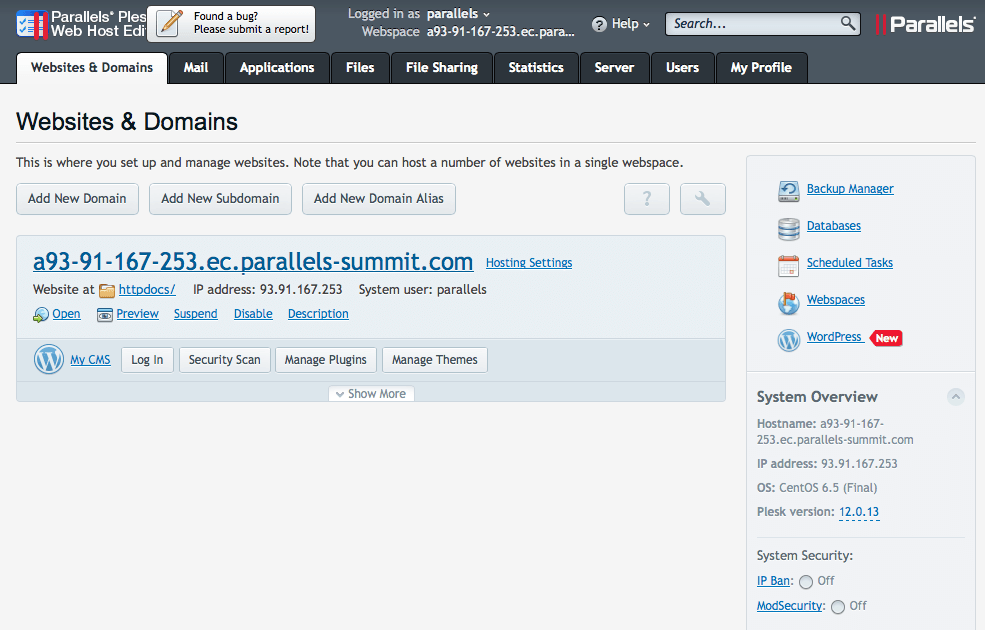This screenshot has height=630, width=985.
Task: Click the Plesk version 12.0.13 link
Action: (x=859, y=513)
